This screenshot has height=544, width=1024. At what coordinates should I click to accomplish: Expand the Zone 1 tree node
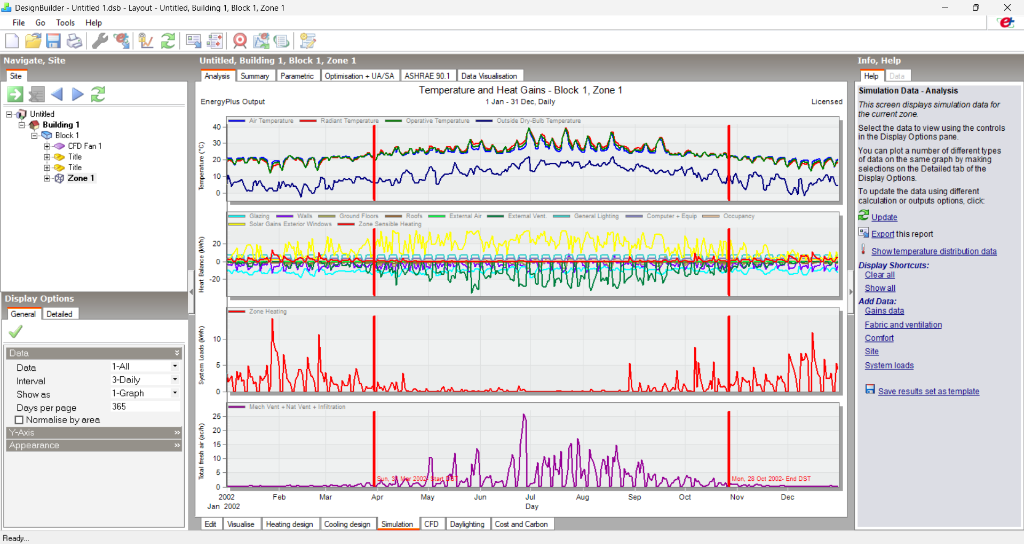tap(47, 178)
